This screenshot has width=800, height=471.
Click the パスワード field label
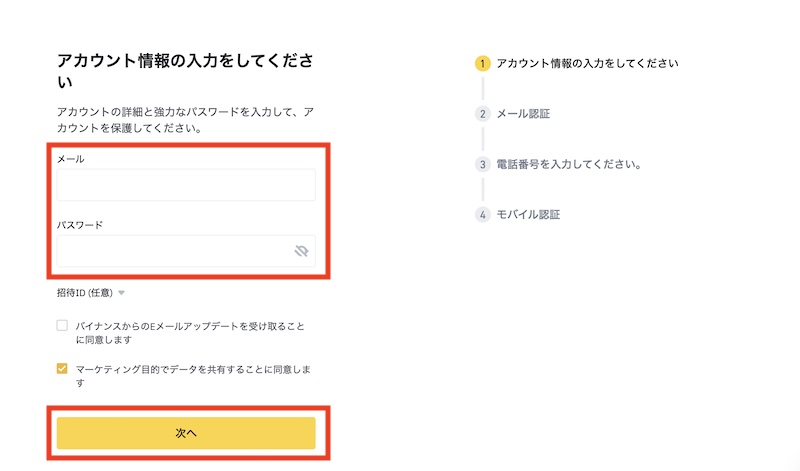pos(80,225)
